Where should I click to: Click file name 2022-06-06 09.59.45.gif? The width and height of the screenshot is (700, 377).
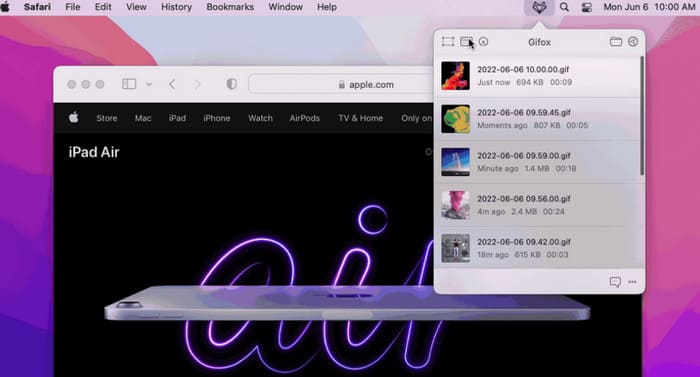(524, 113)
